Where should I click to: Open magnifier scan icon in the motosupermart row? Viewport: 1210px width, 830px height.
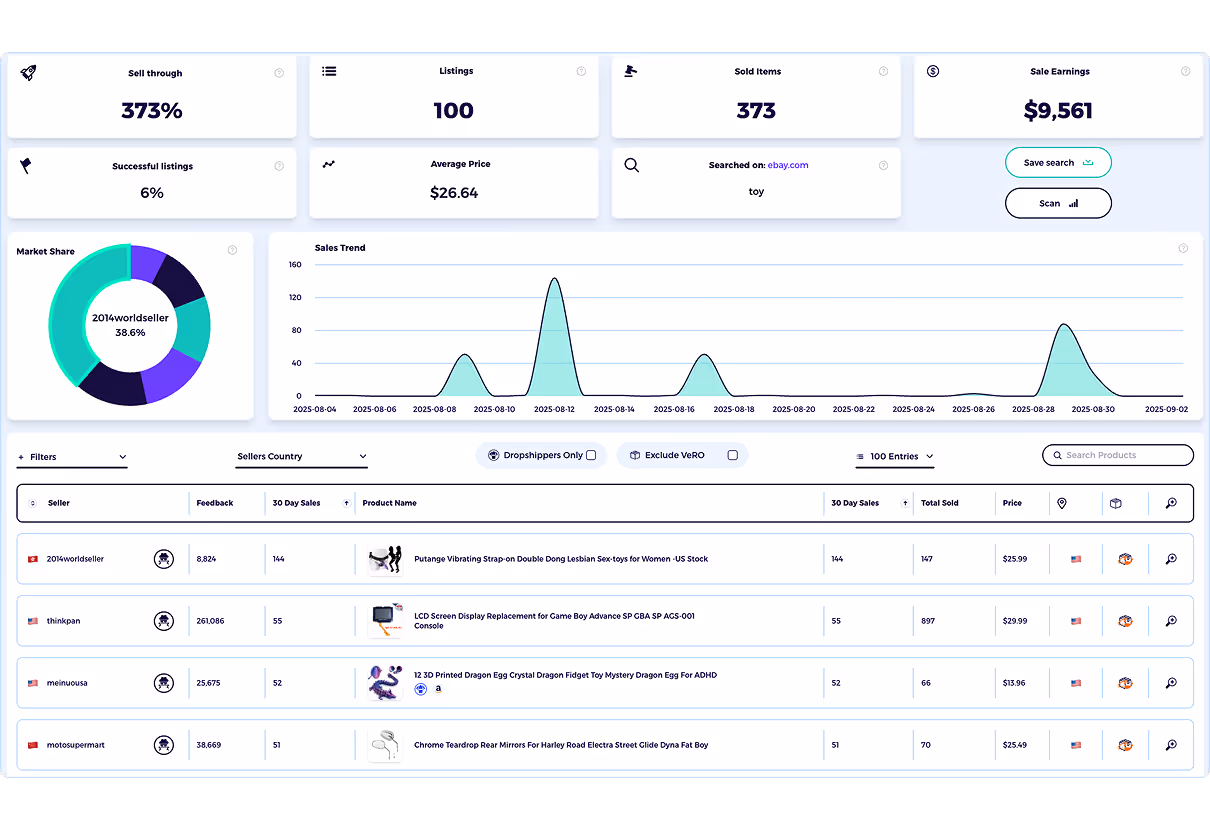tap(1171, 745)
